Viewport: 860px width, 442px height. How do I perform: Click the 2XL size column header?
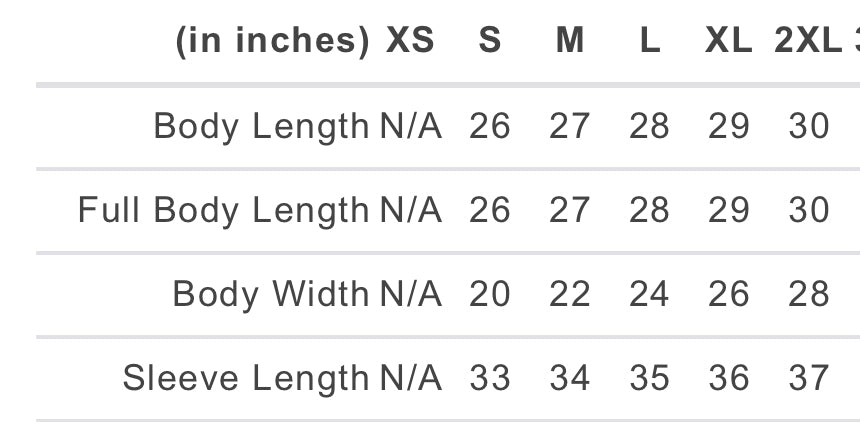pyautogui.click(x=808, y=41)
